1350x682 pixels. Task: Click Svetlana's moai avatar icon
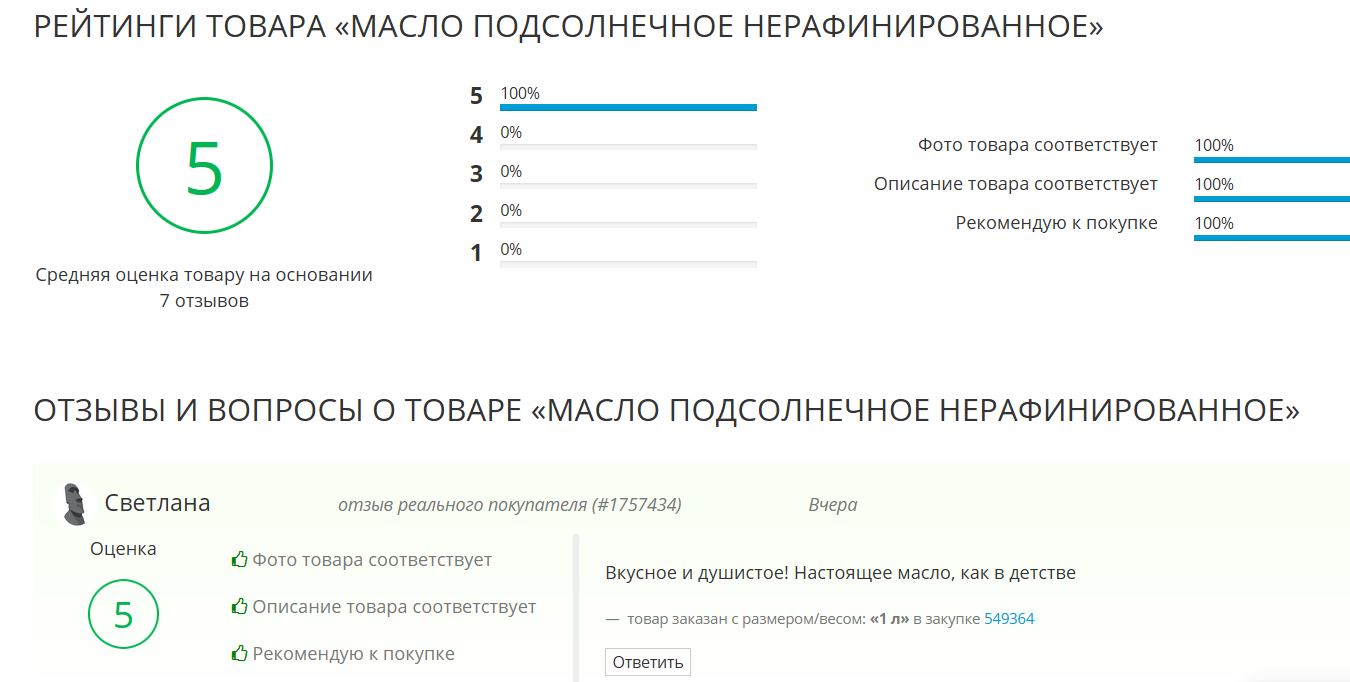pos(74,503)
